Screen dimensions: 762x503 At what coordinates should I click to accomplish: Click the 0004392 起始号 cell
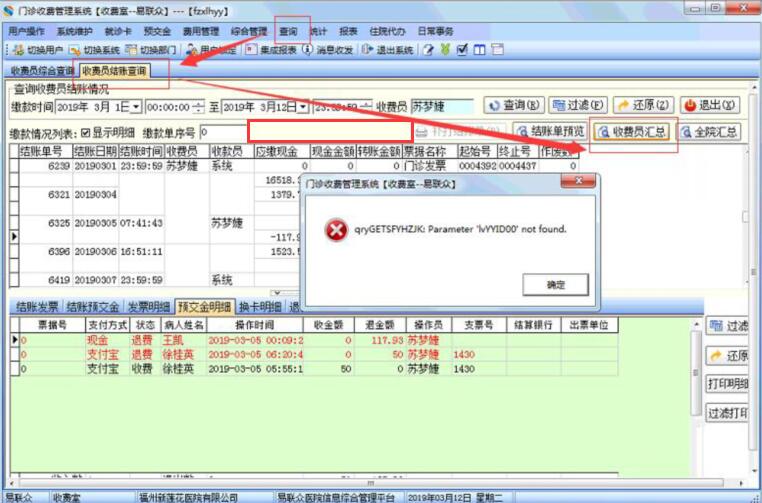tap(477, 166)
